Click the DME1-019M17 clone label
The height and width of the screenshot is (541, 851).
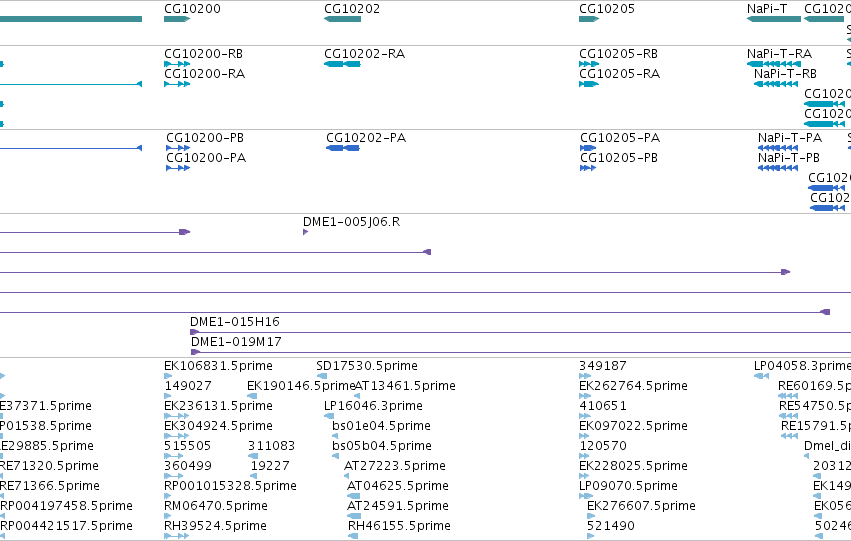(236, 342)
